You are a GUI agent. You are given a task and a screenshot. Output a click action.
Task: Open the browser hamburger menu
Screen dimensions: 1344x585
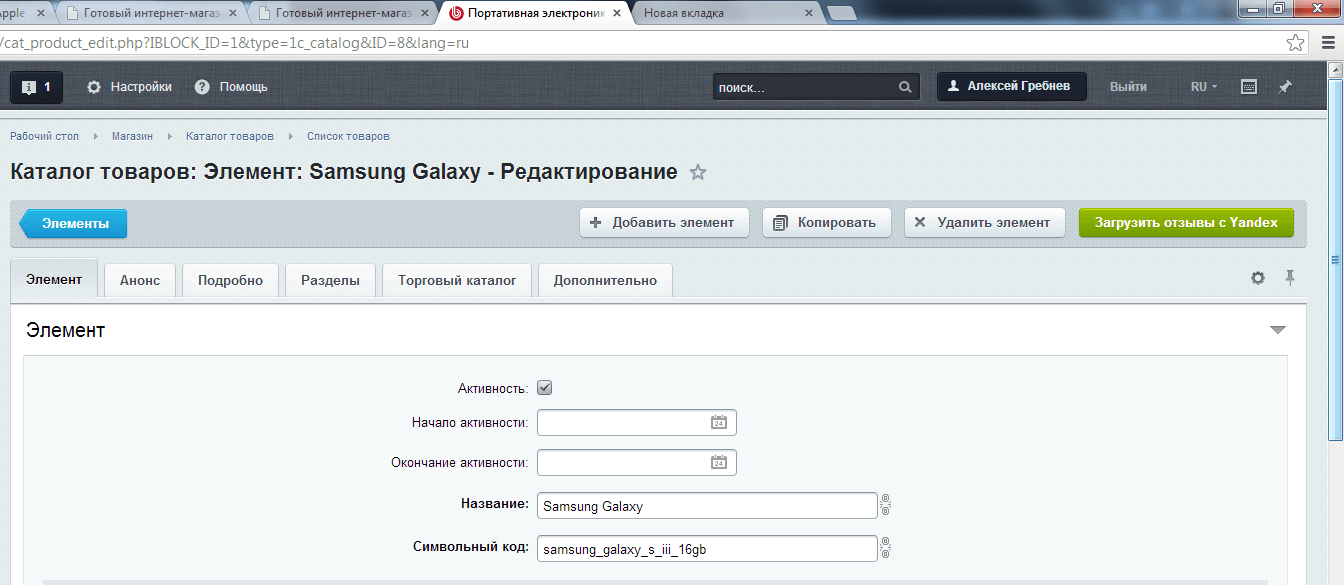pyautogui.click(x=1328, y=43)
